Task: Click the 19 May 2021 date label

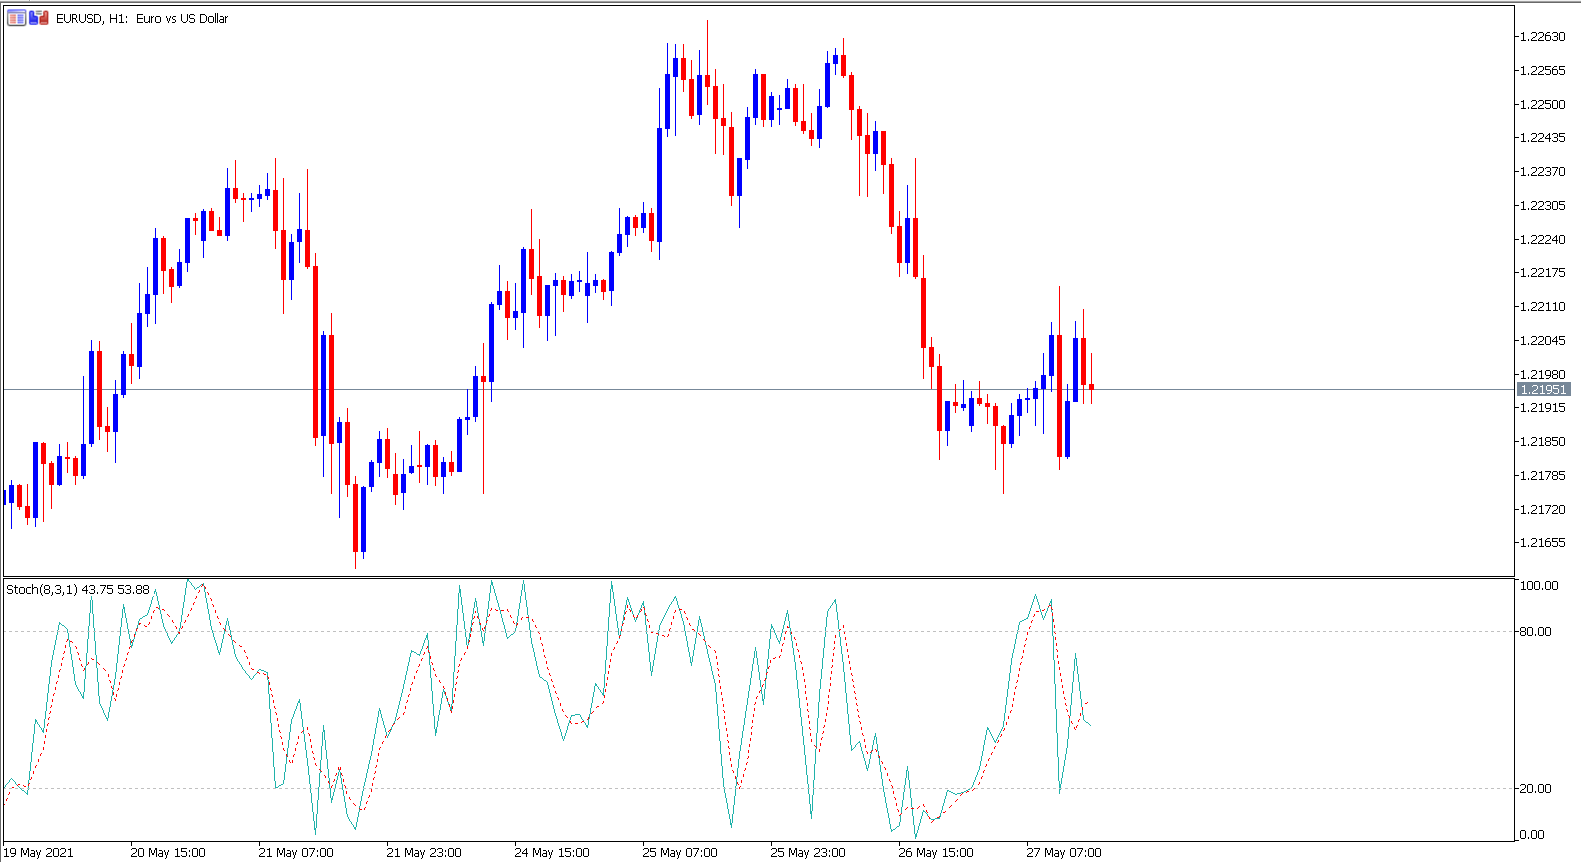Action: point(39,852)
